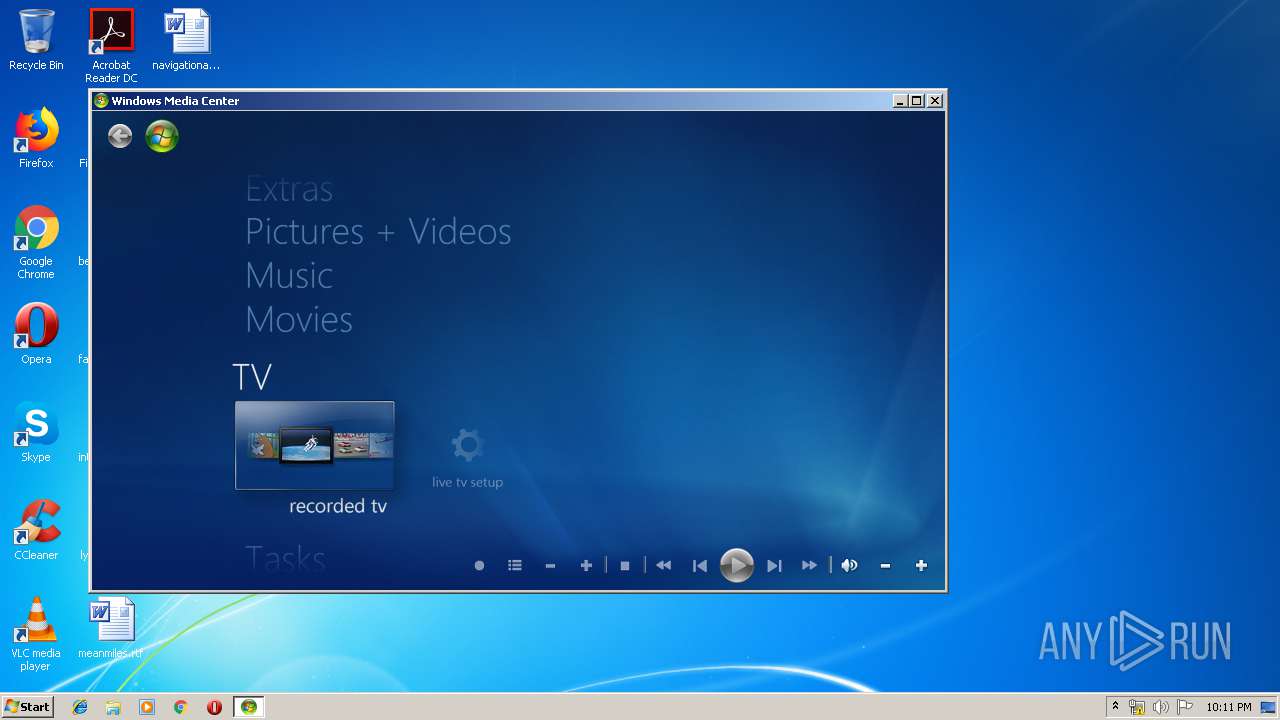The image size is (1280, 720).
Task: Open Acrobat Reader DC desktop shortcut
Action: [111, 46]
